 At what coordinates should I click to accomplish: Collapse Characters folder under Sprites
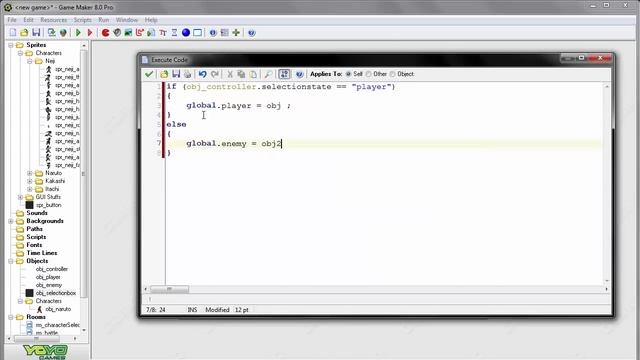[x=20, y=53]
